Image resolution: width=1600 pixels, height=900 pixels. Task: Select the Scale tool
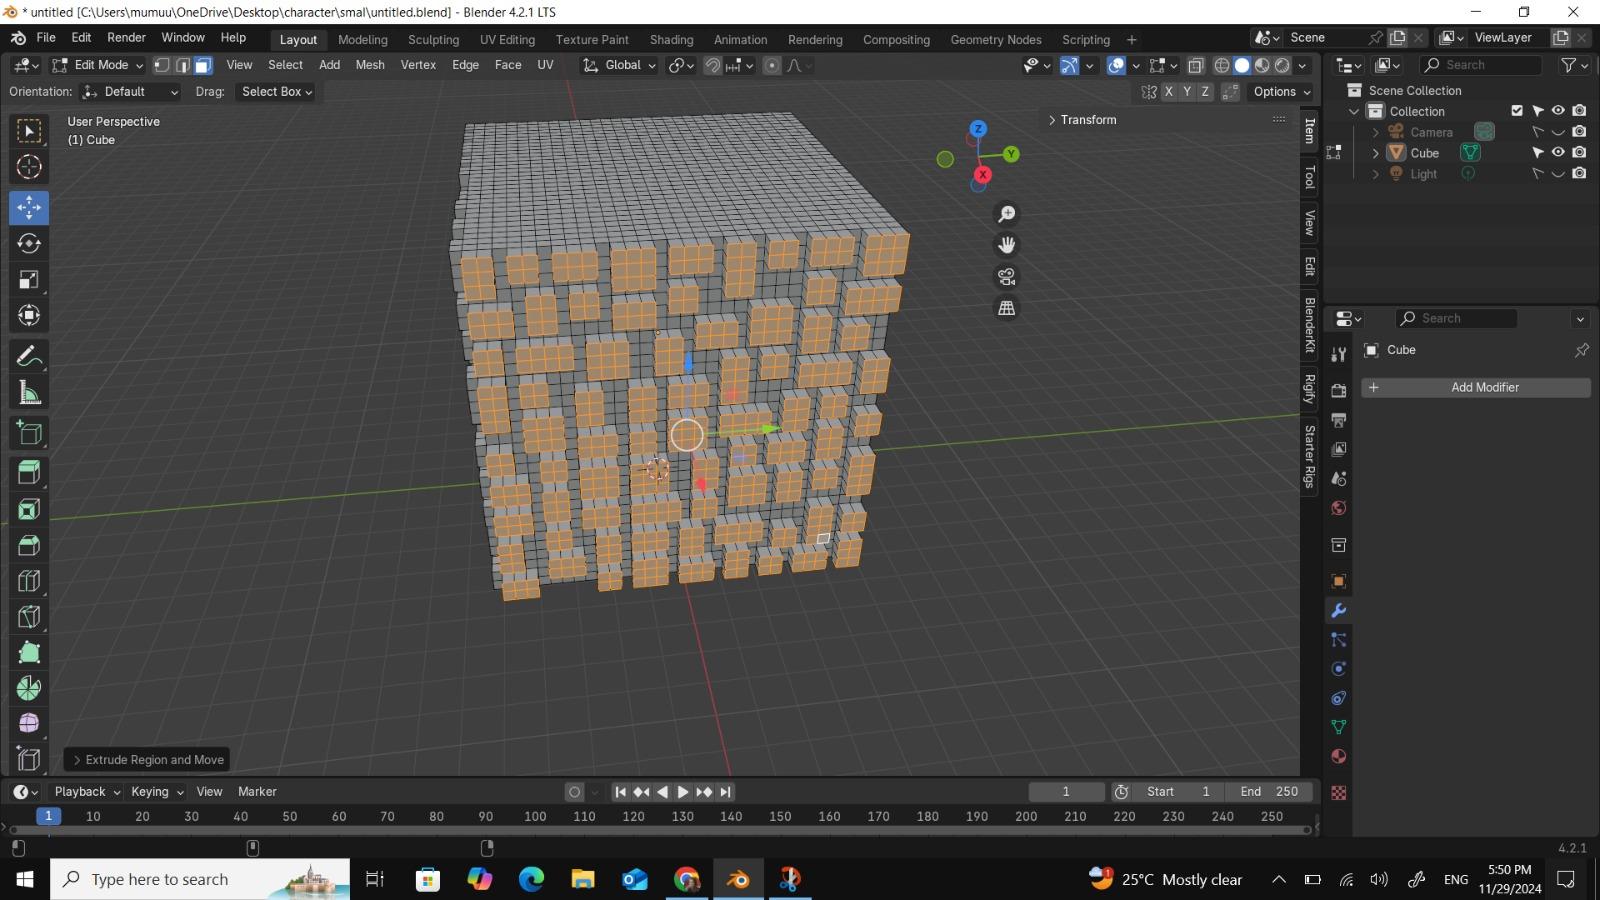click(x=29, y=279)
